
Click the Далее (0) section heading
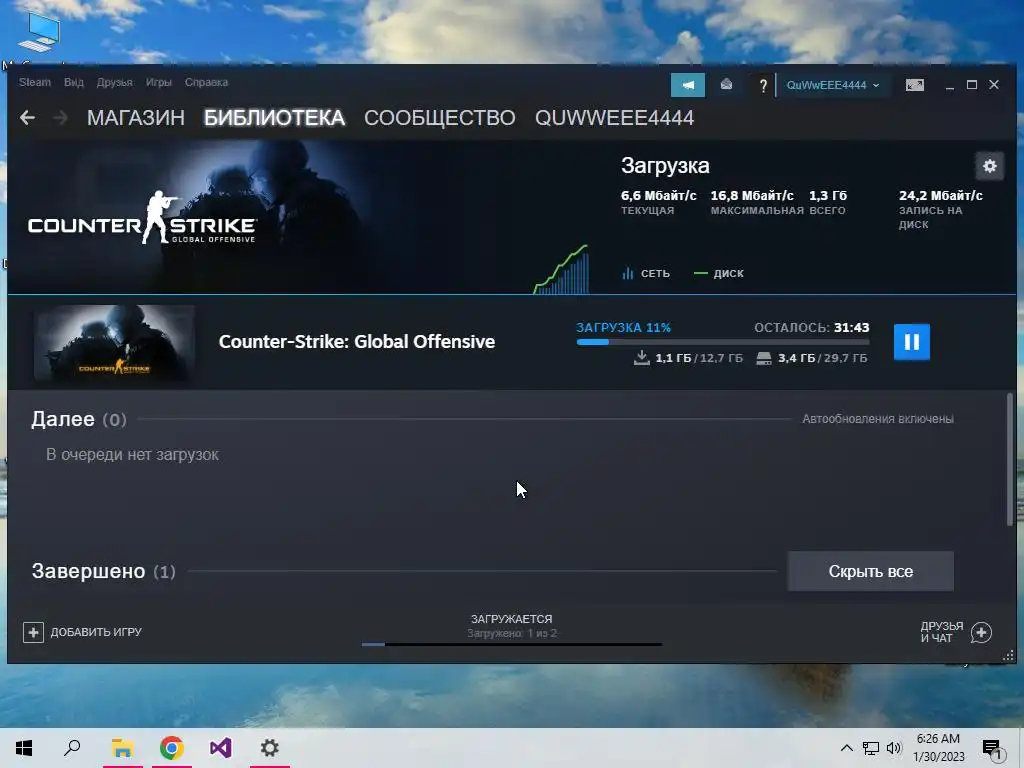pyautogui.click(x=79, y=419)
